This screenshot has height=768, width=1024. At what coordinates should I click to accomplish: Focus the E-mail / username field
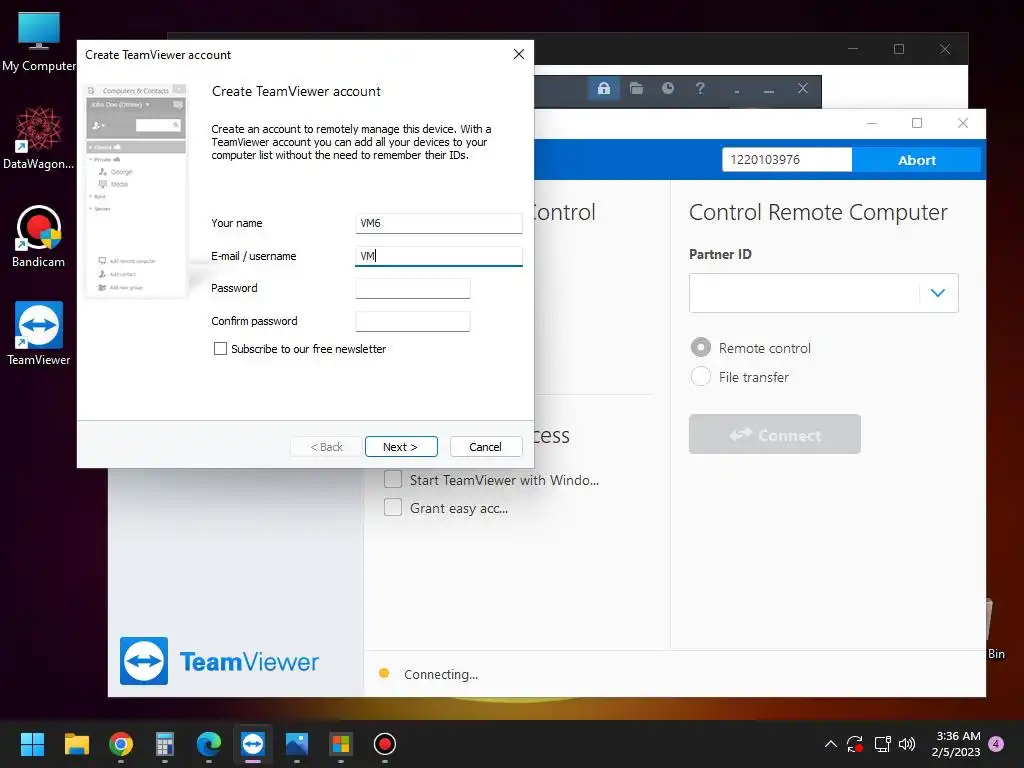click(438, 256)
